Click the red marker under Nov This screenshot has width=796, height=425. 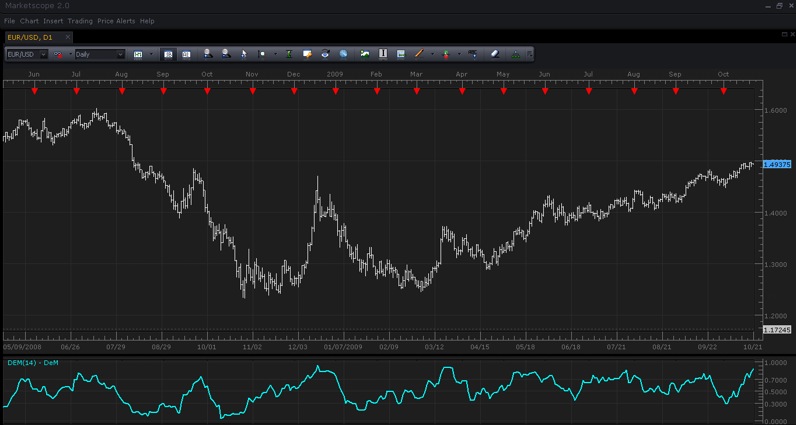(x=252, y=91)
